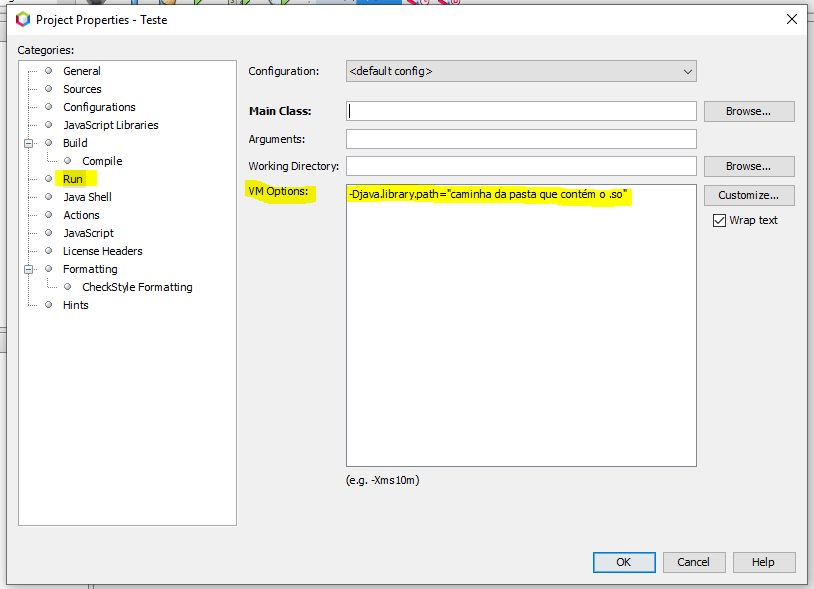The image size is (814, 589).
Task: Browse for the Working Directory
Action: point(749,166)
